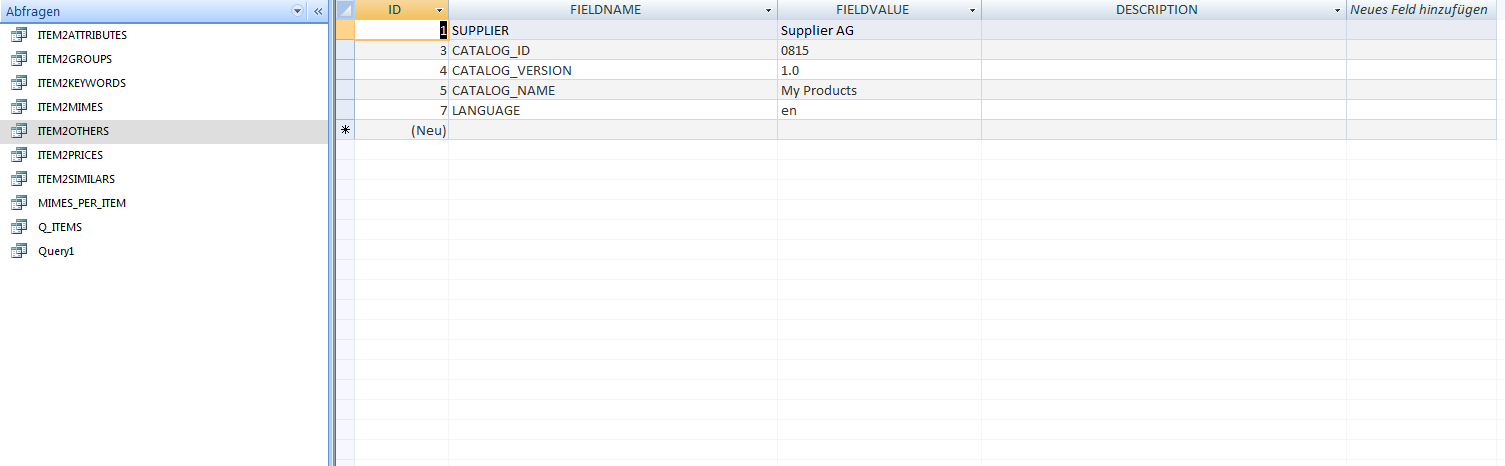Click the ITEM2KEYWORDS query icon
The height and width of the screenshot is (466, 1505).
(18, 83)
